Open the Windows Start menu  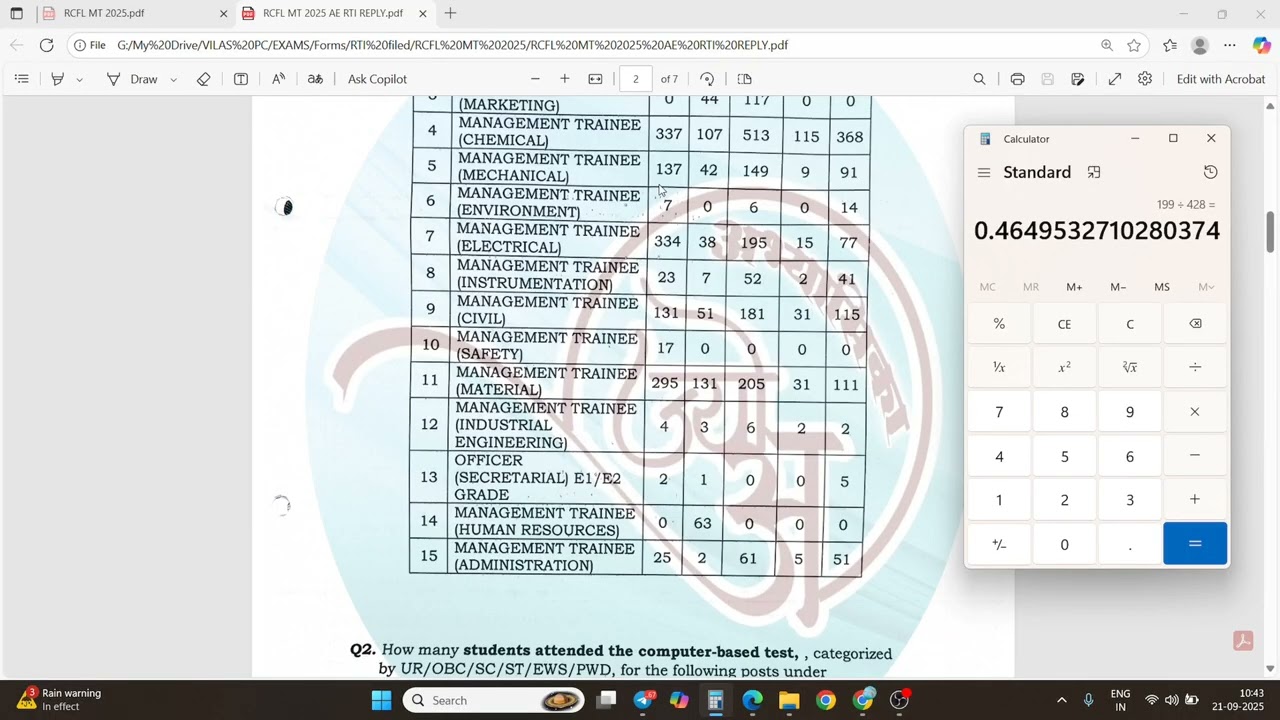[x=381, y=700]
